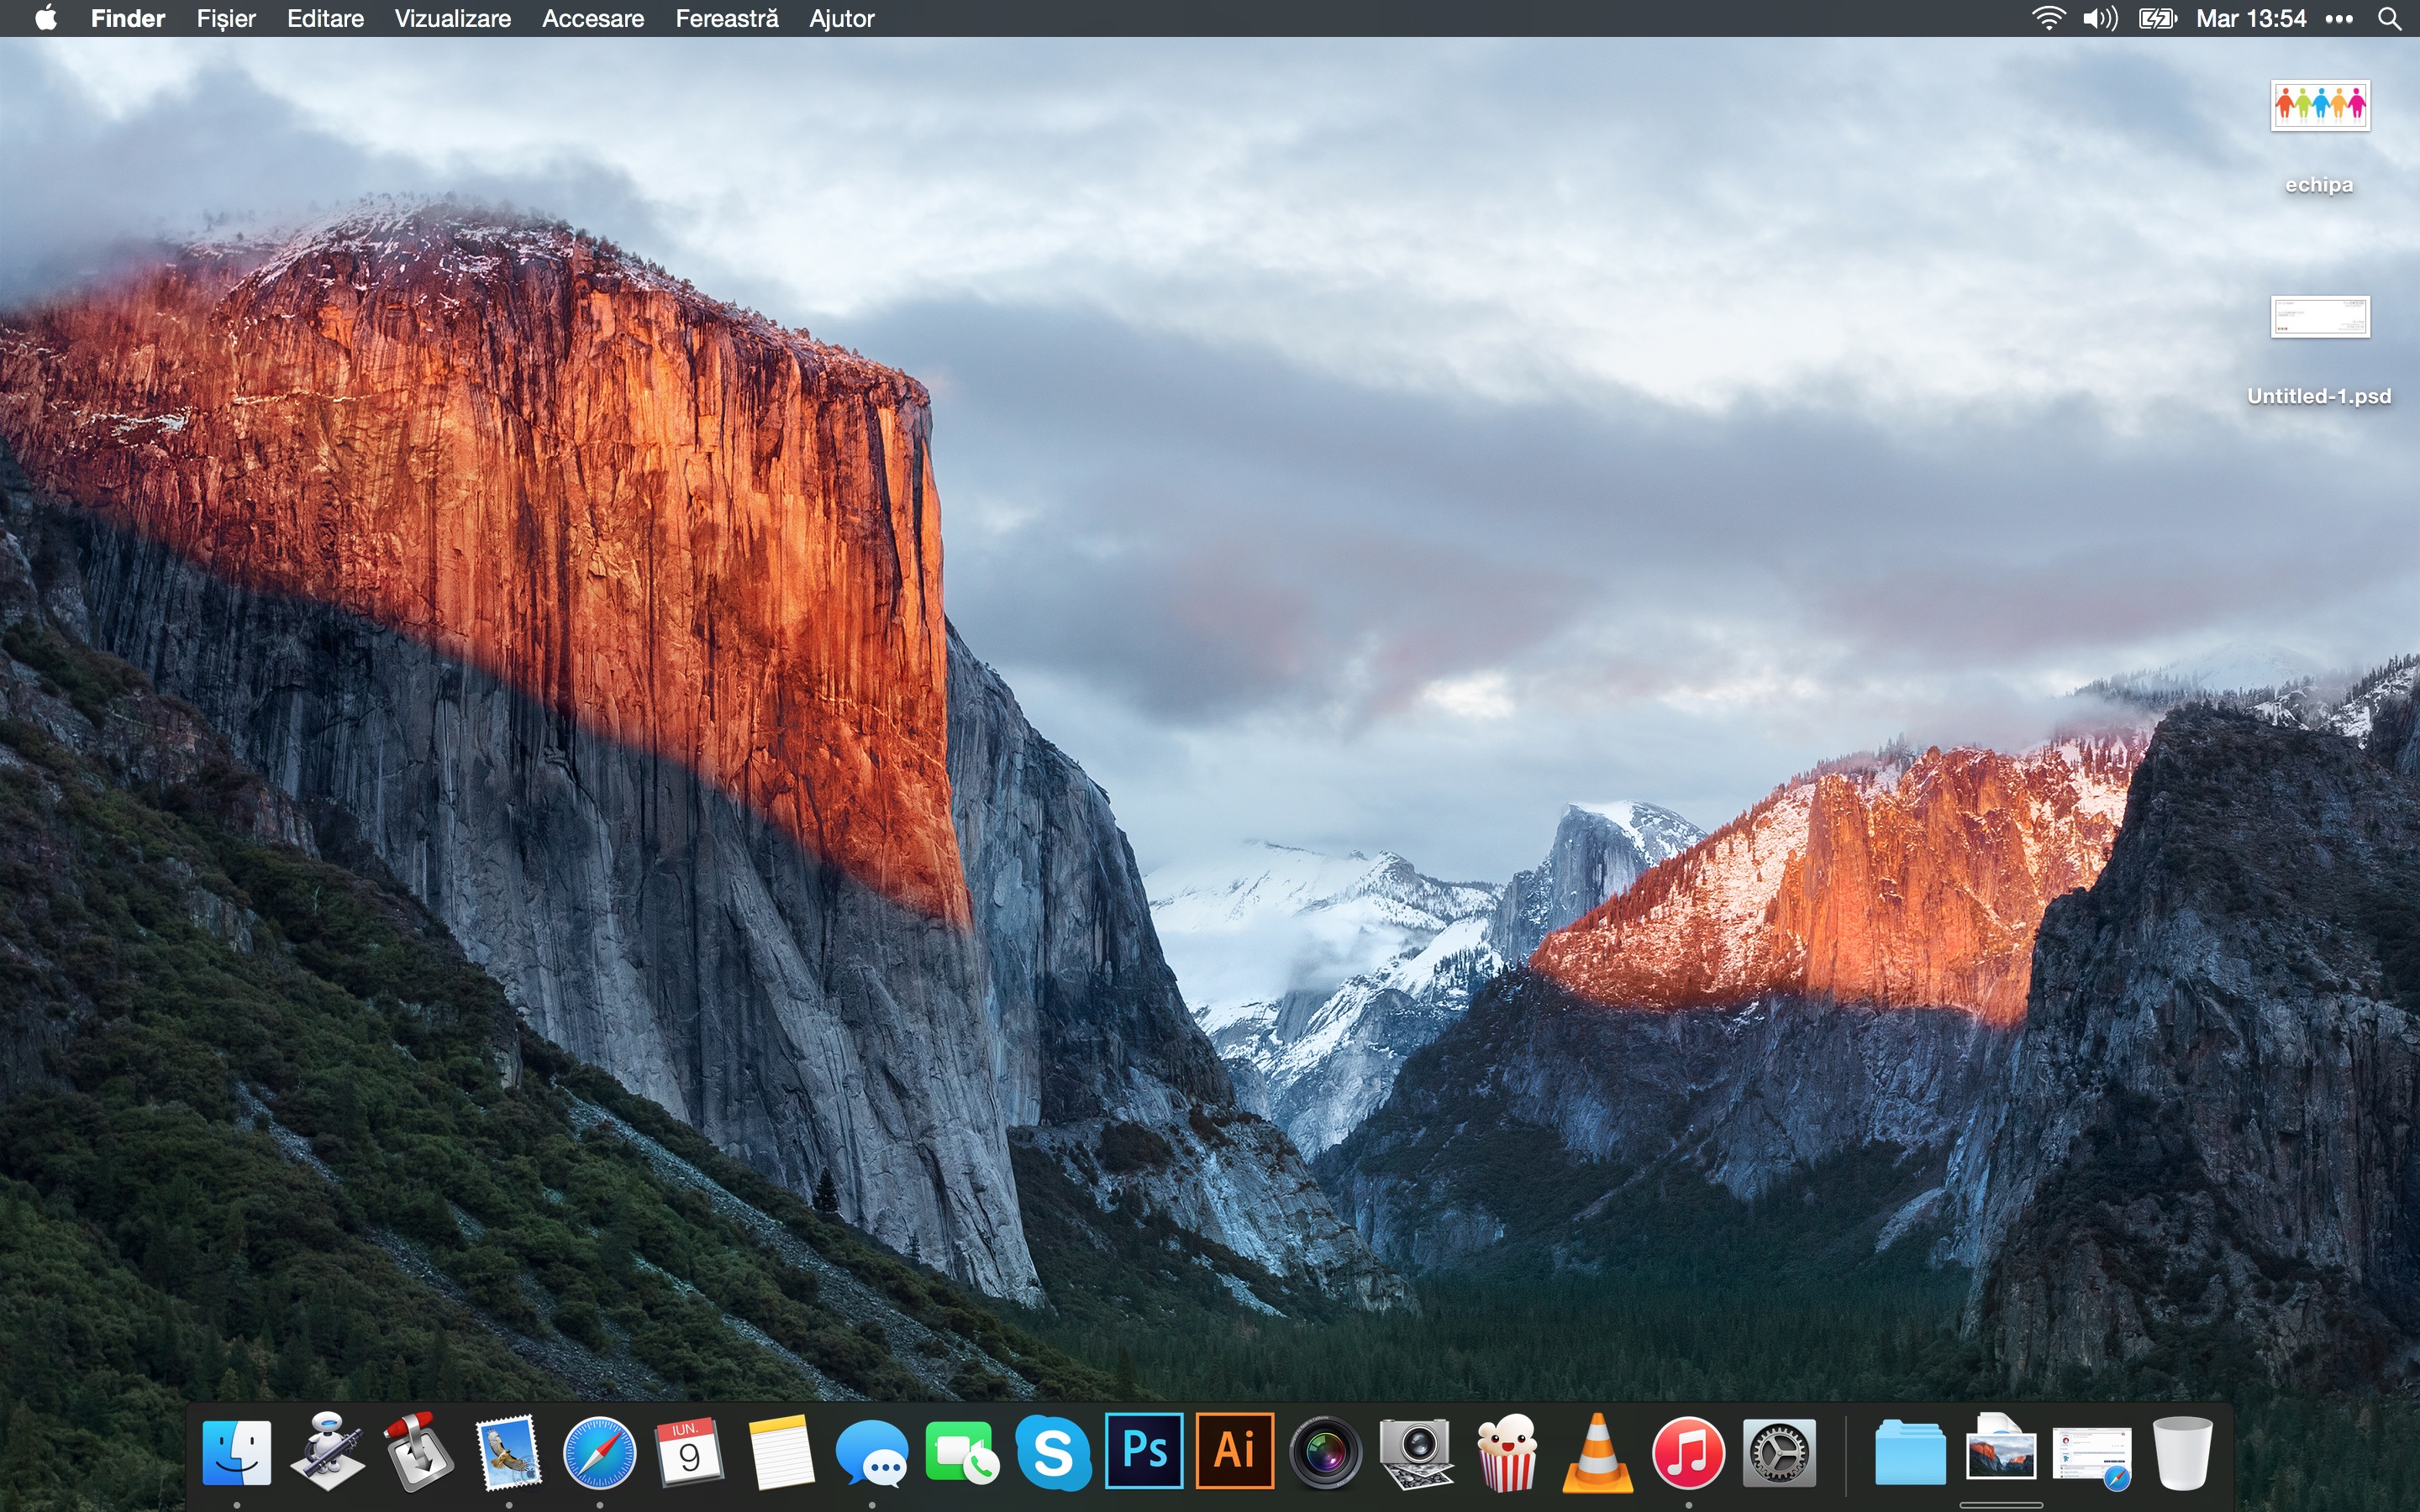The image size is (2420, 1512).
Task: Open the VLC cone icon
Action: [x=1597, y=1452]
